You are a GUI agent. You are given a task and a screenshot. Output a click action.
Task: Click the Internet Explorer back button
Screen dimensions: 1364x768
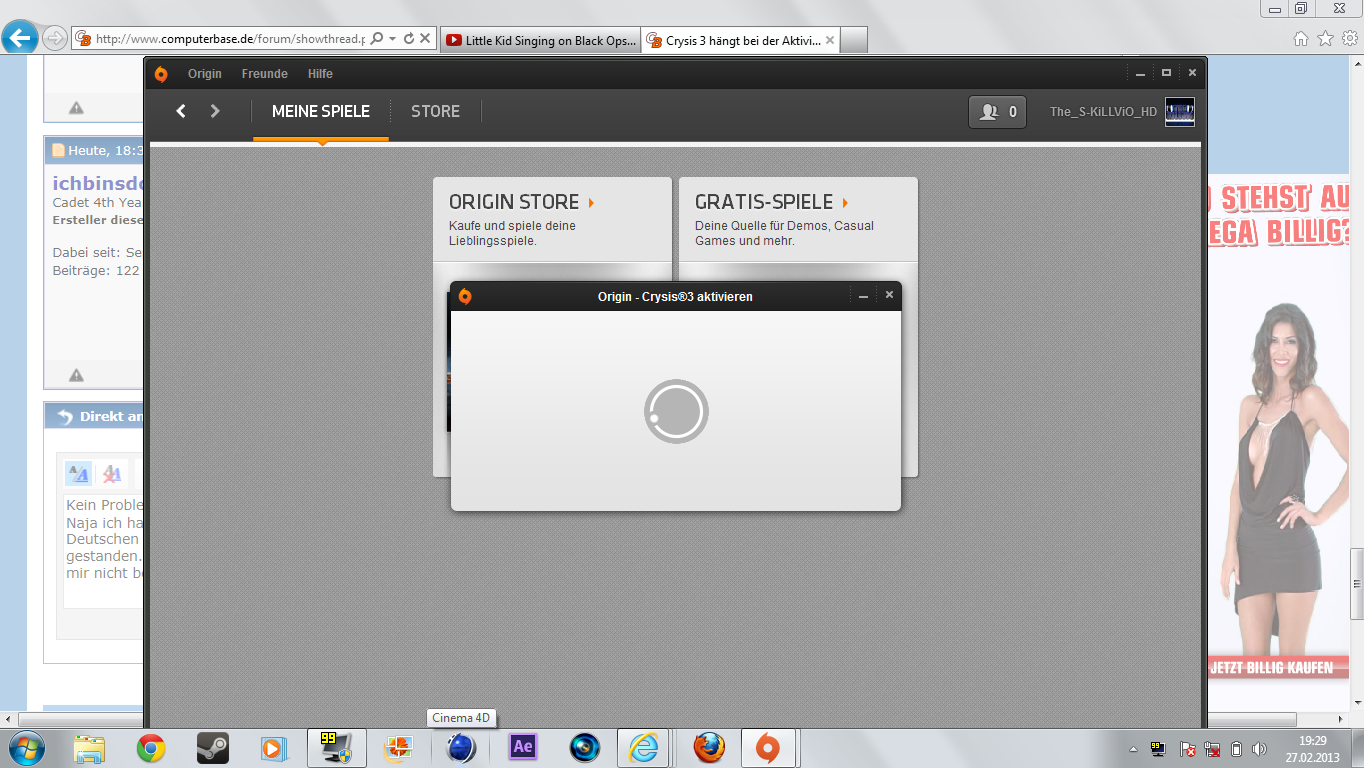(20, 38)
